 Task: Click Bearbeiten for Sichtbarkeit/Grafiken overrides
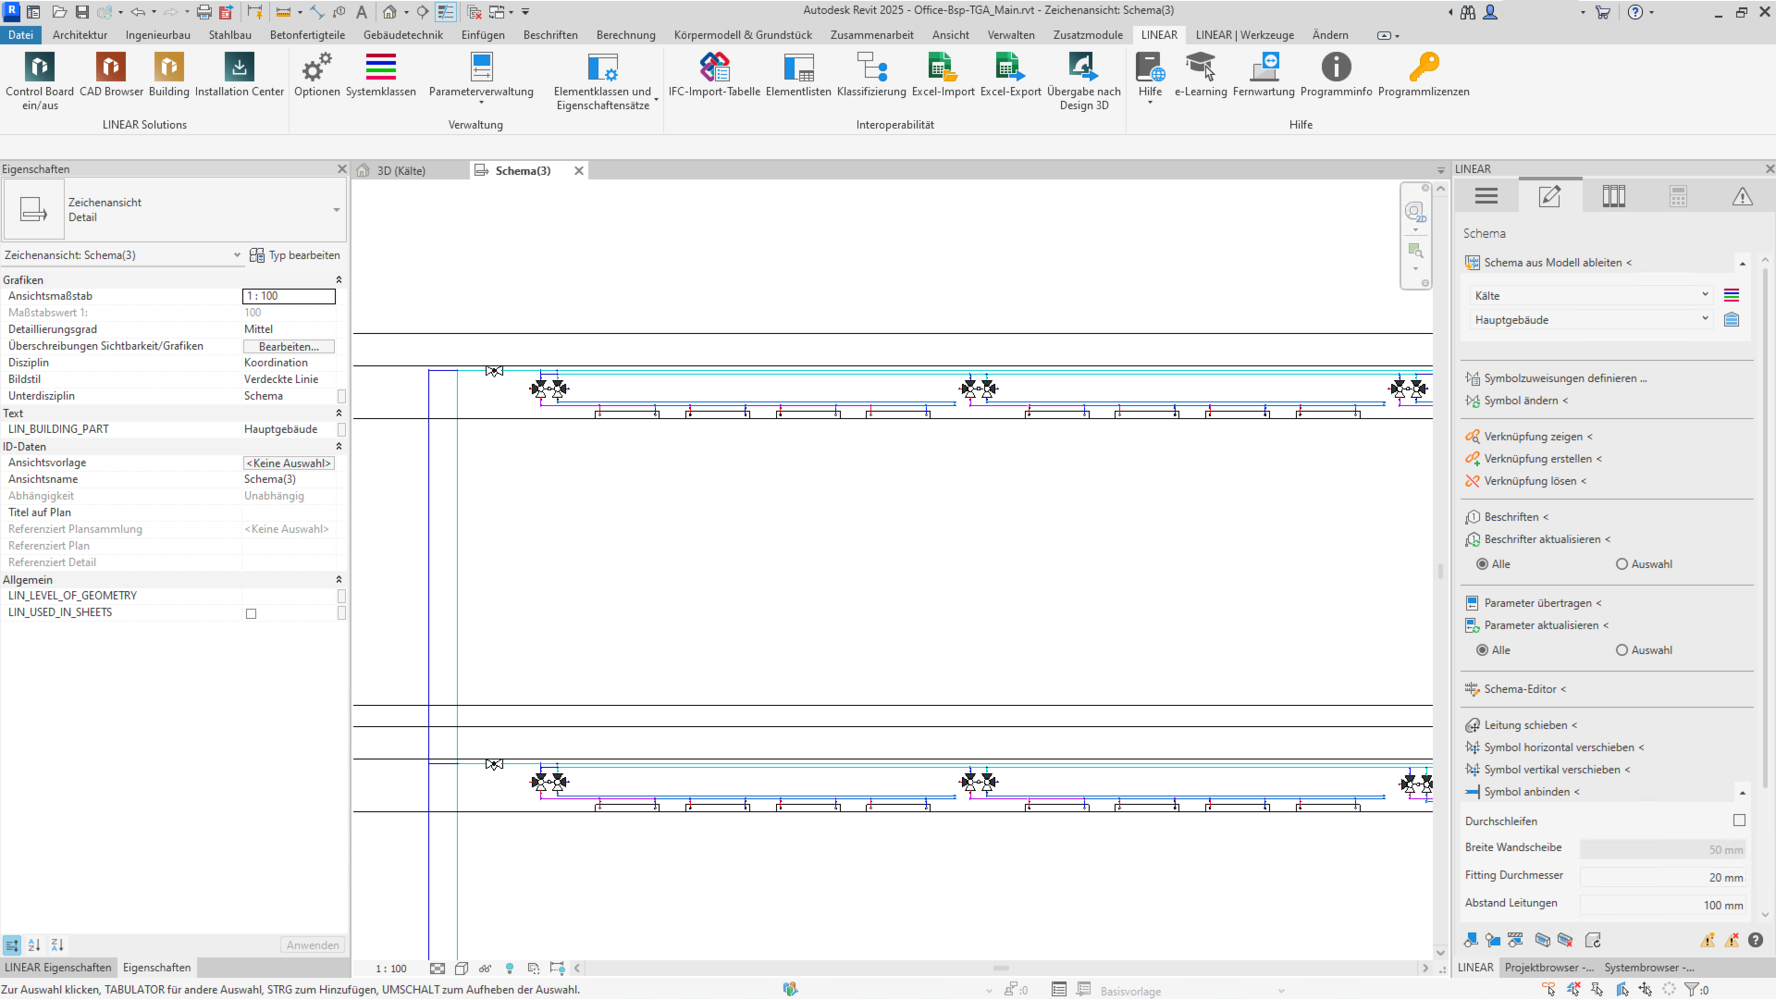click(288, 347)
